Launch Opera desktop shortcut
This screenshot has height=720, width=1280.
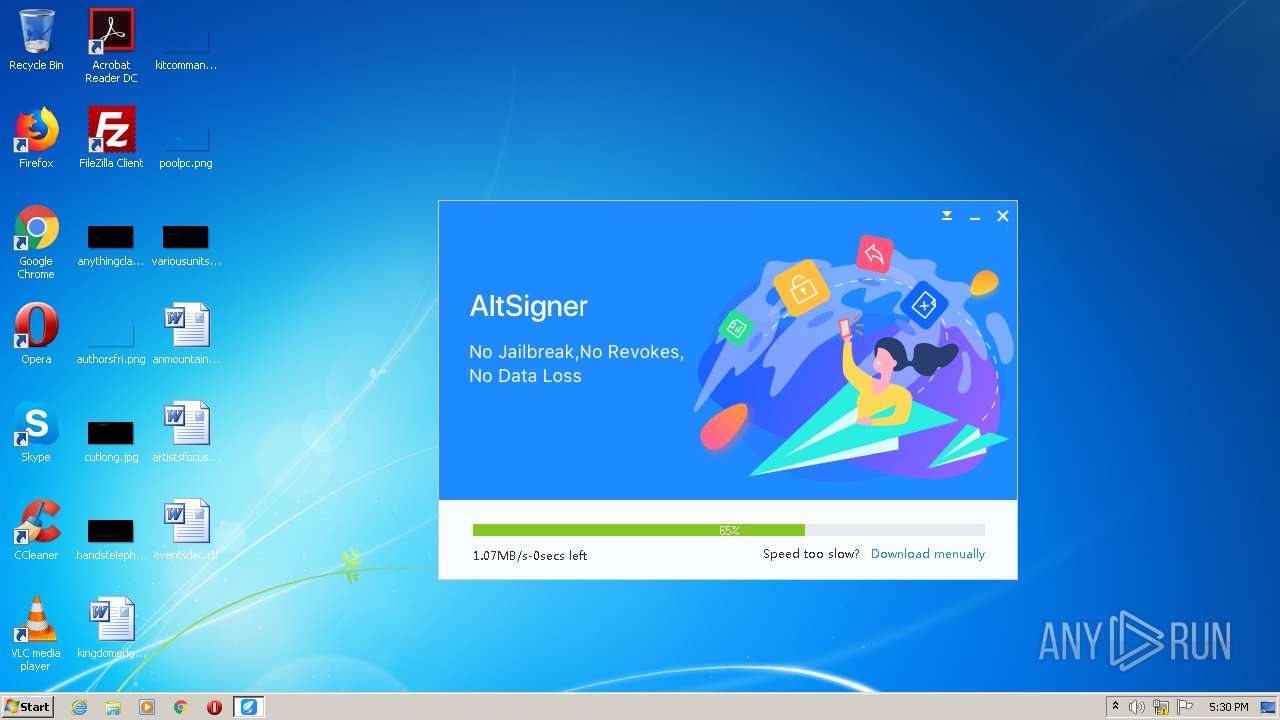coord(36,334)
